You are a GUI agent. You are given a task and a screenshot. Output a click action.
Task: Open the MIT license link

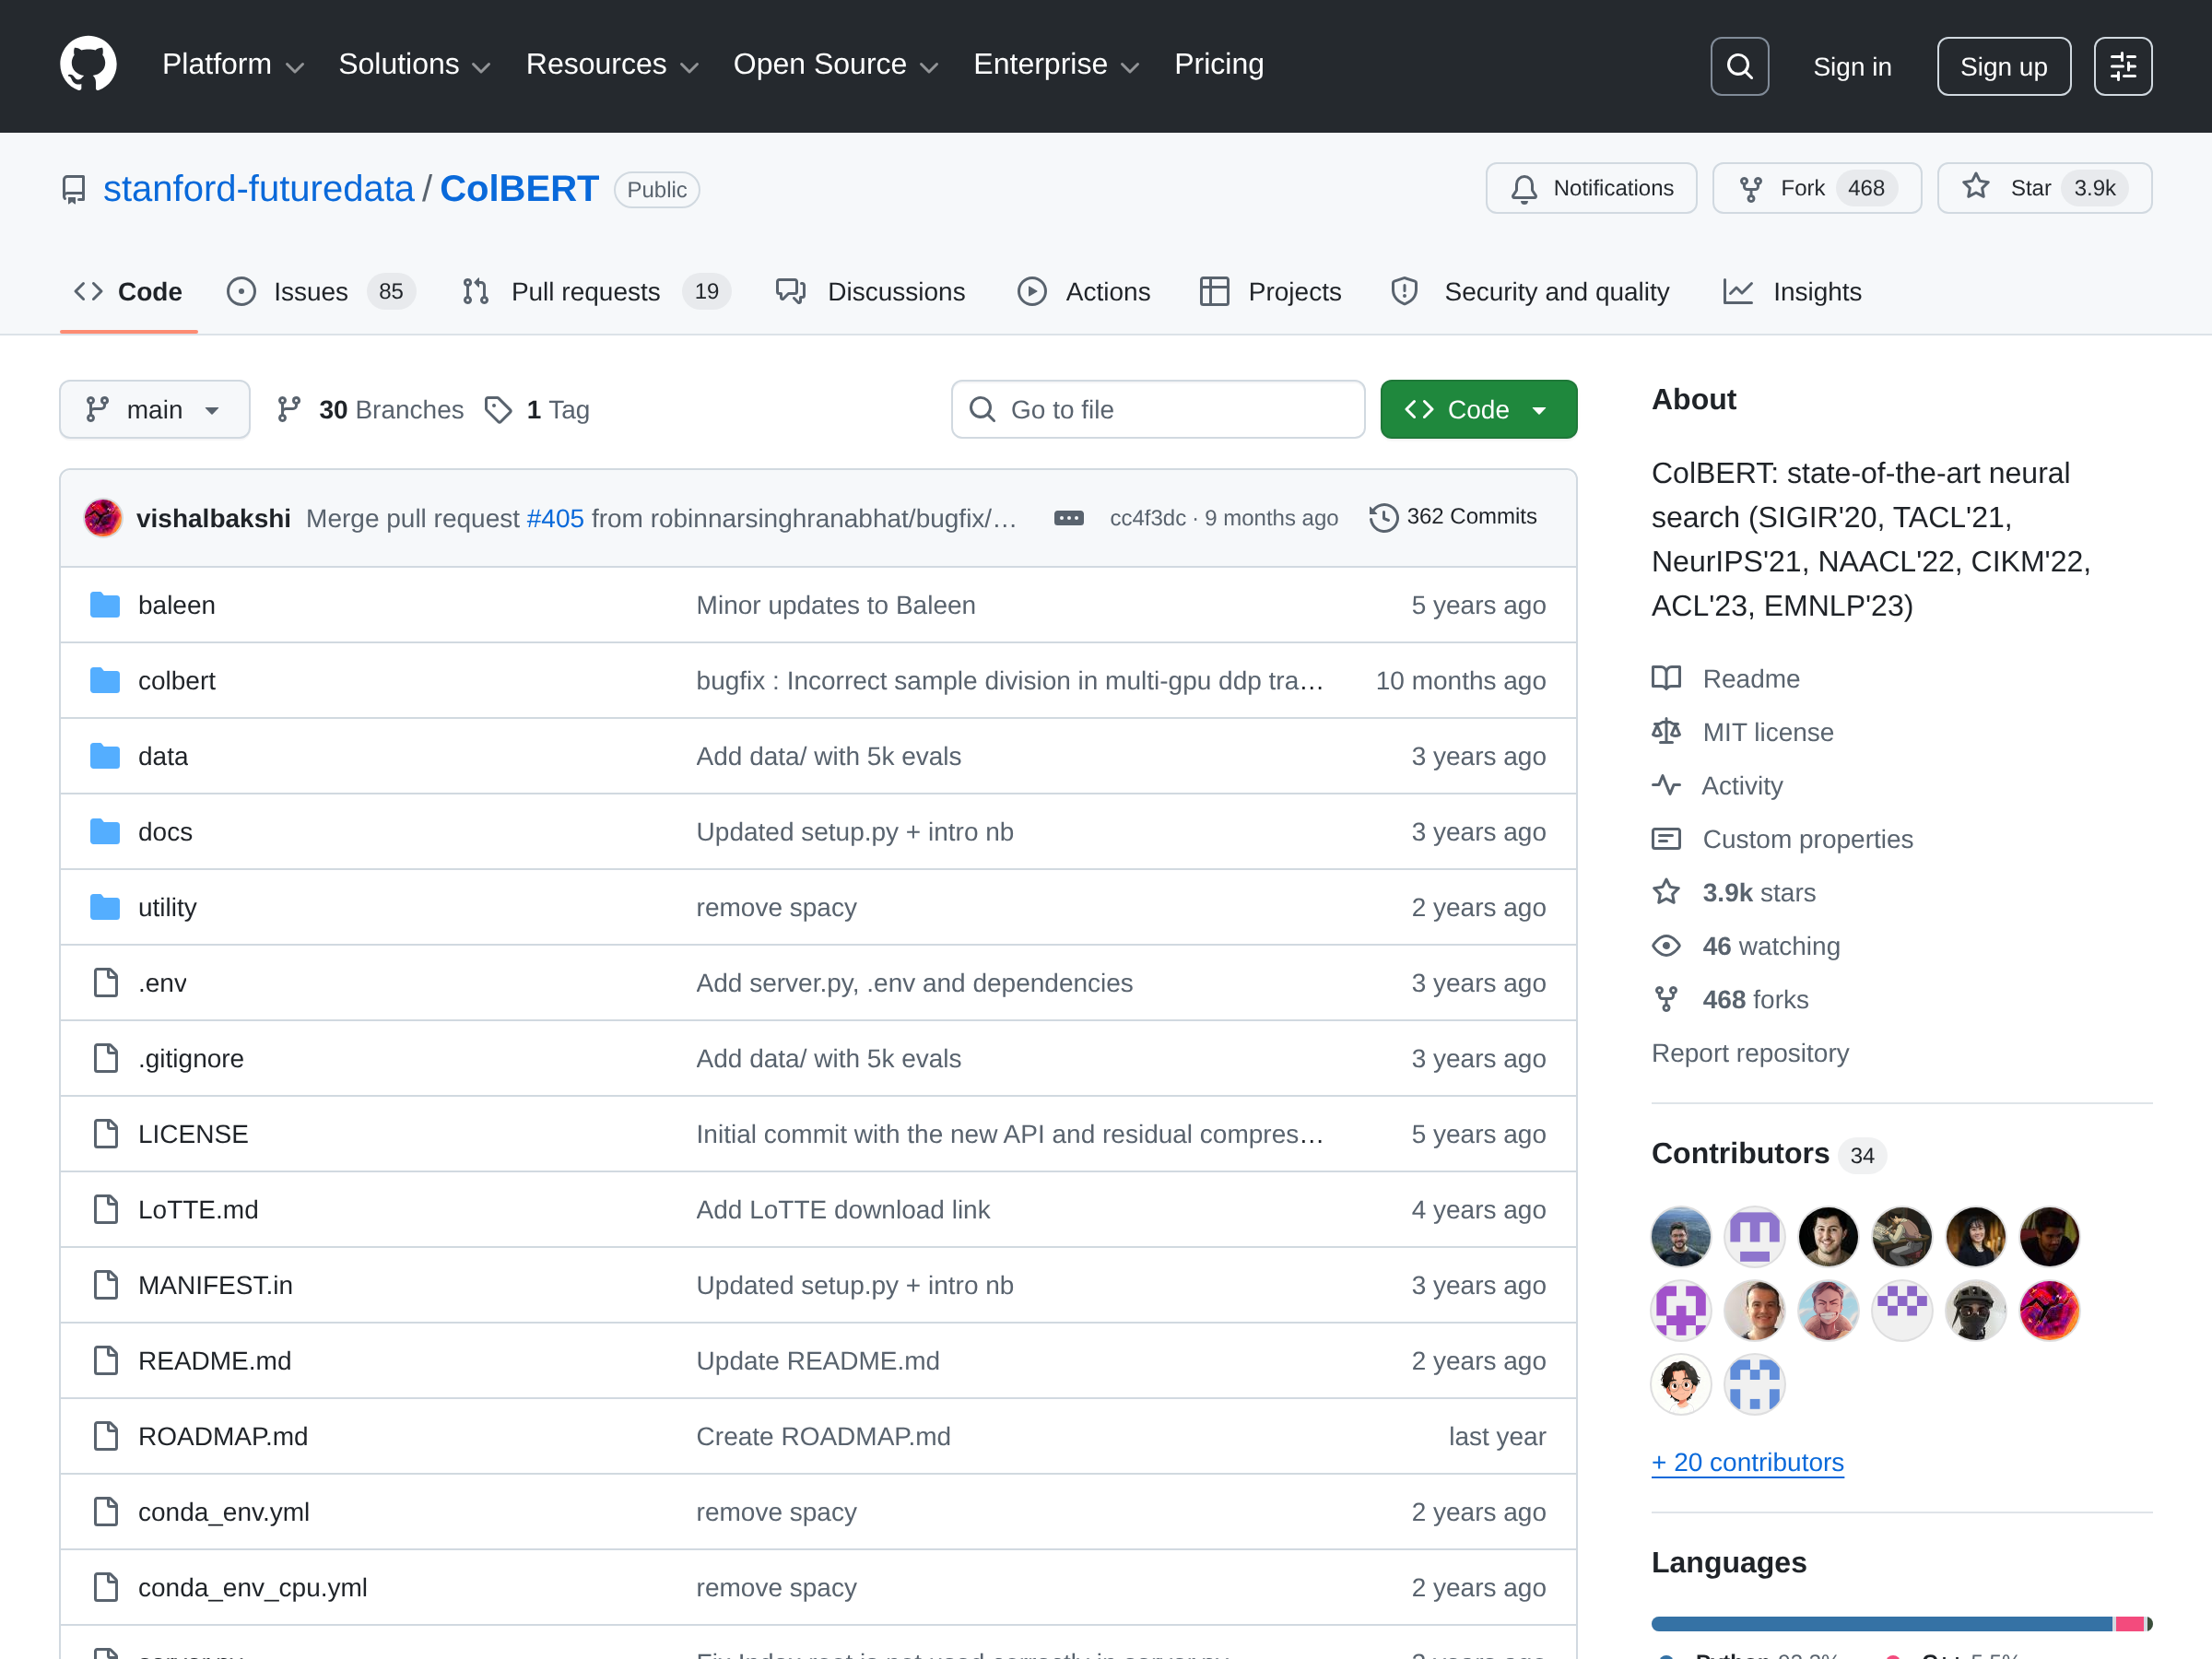[1743, 732]
